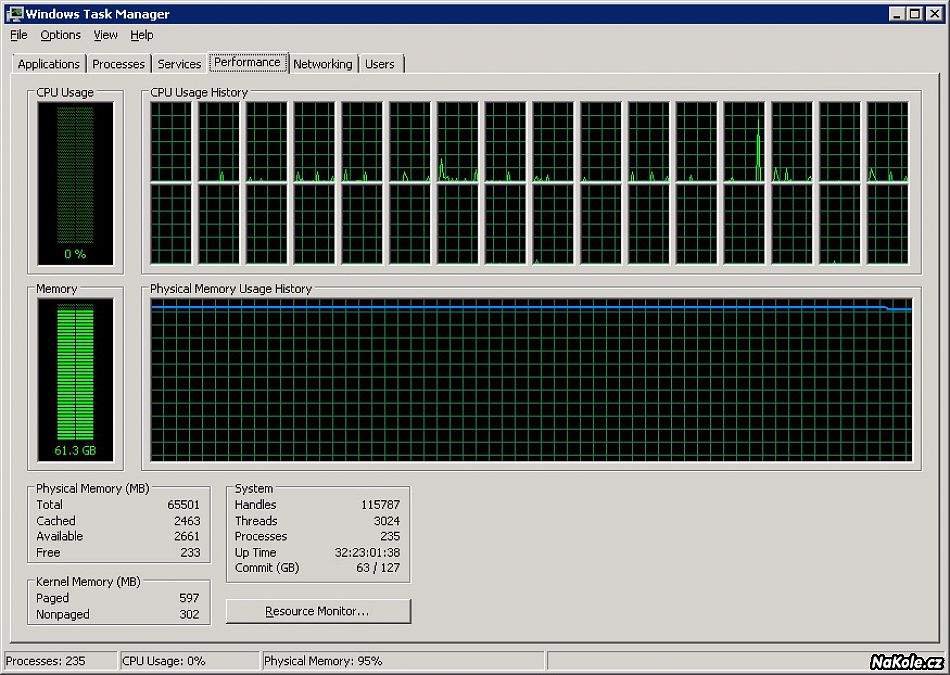The image size is (950, 675).
Task: Switch to the Processes tab
Action: [x=118, y=64]
